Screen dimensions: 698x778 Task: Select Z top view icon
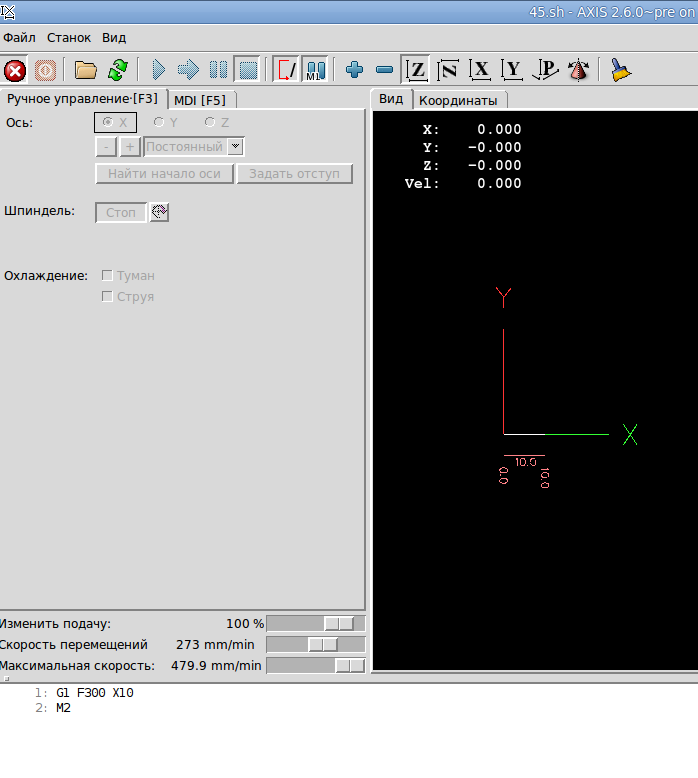coord(416,70)
